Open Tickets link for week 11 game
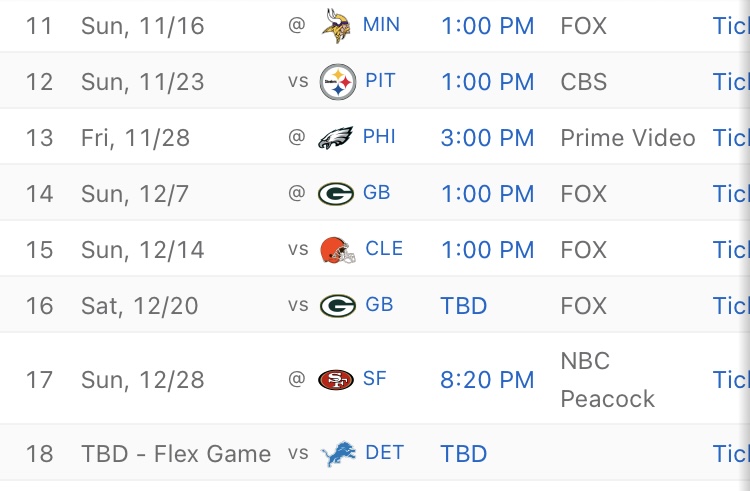This screenshot has height=491, width=750. [730, 25]
